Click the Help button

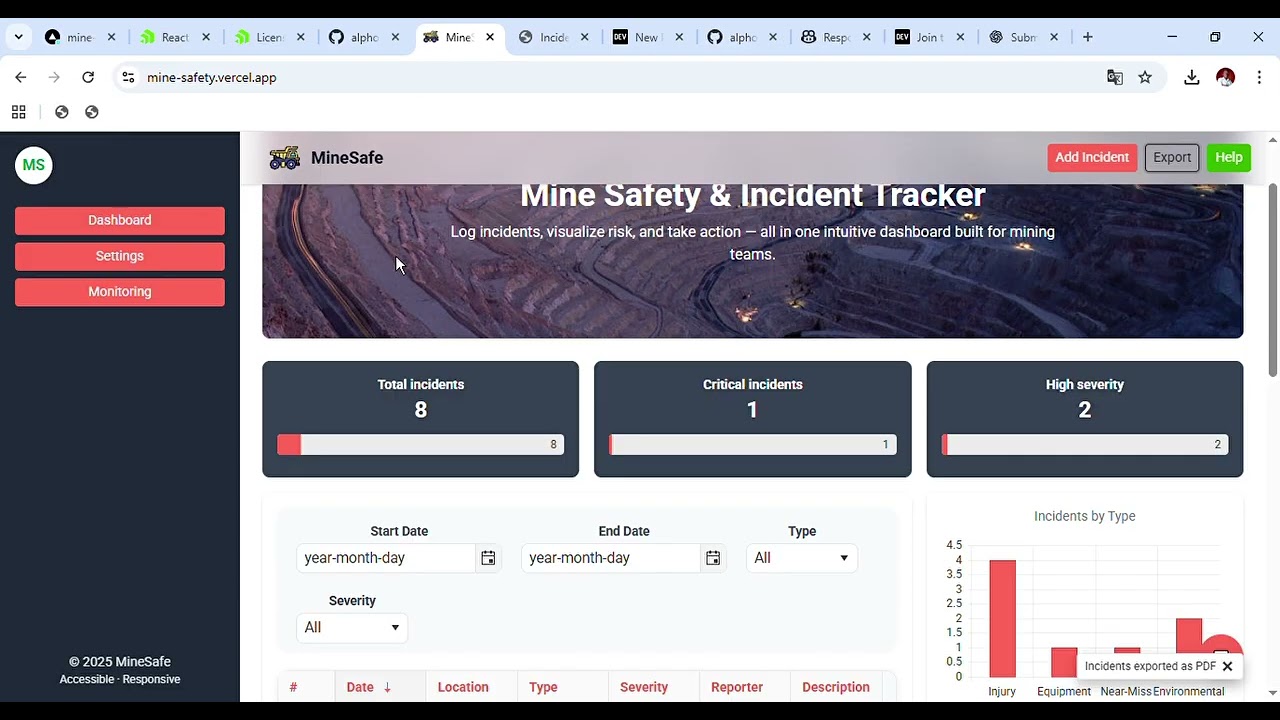[1229, 157]
